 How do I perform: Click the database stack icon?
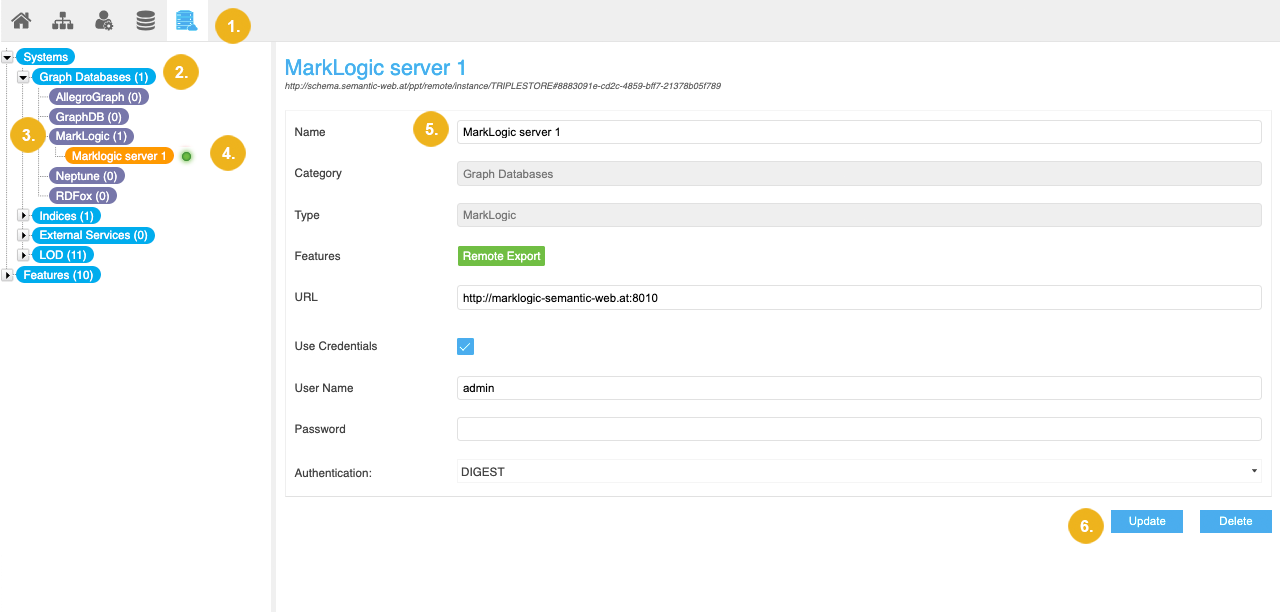(146, 20)
